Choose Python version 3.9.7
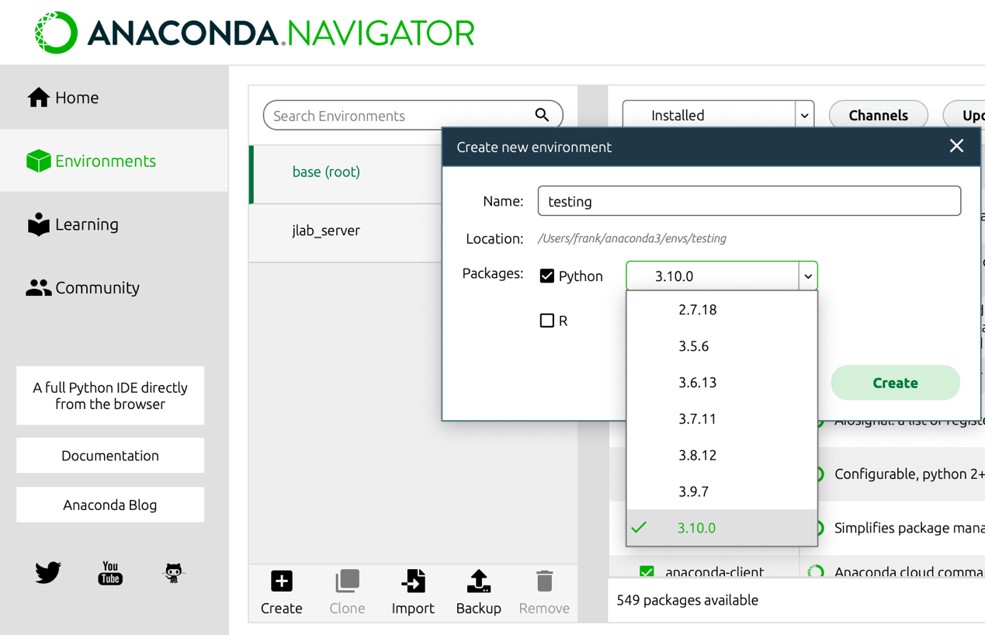The height and width of the screenshot is (635, 985). pos(722,491)
